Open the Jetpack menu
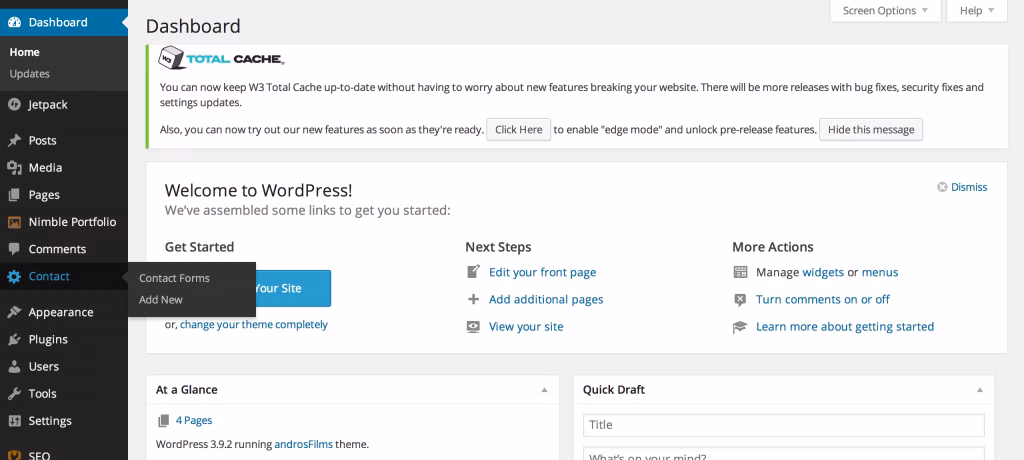The height and width of the screenshot is (460, 1024). tap(64, 105)
